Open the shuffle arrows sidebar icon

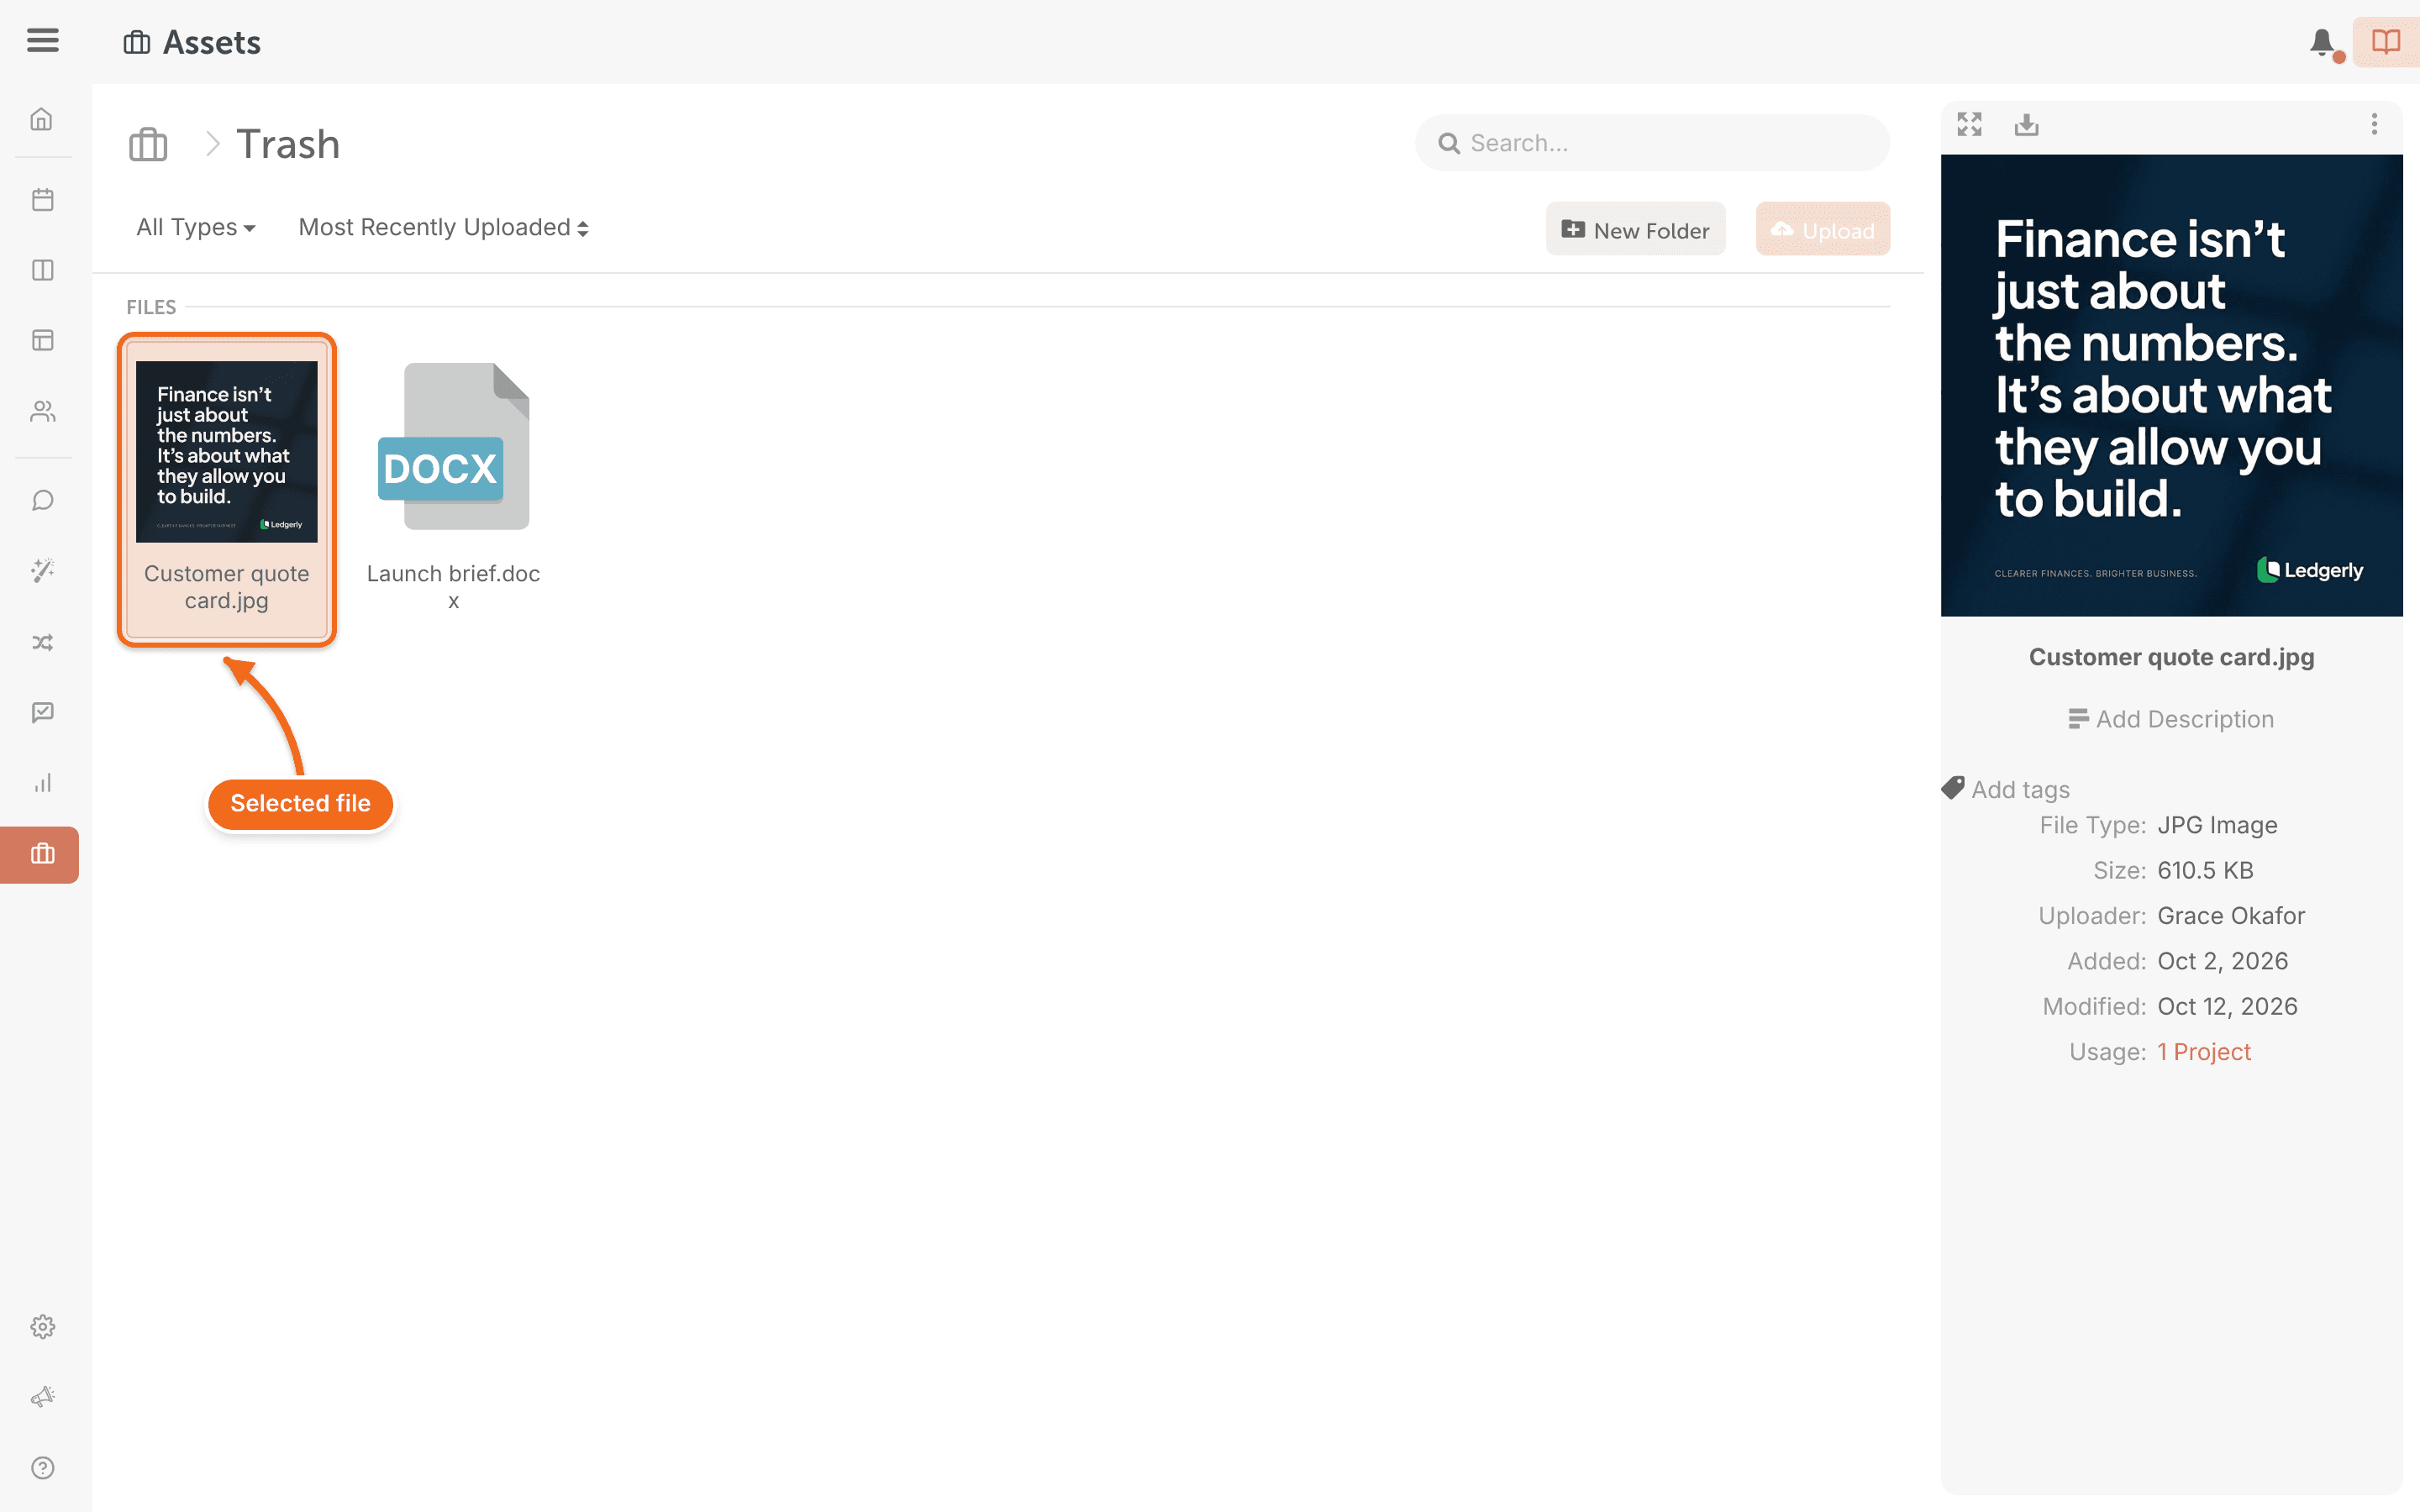pyautogui.click(x=42, y=642)
